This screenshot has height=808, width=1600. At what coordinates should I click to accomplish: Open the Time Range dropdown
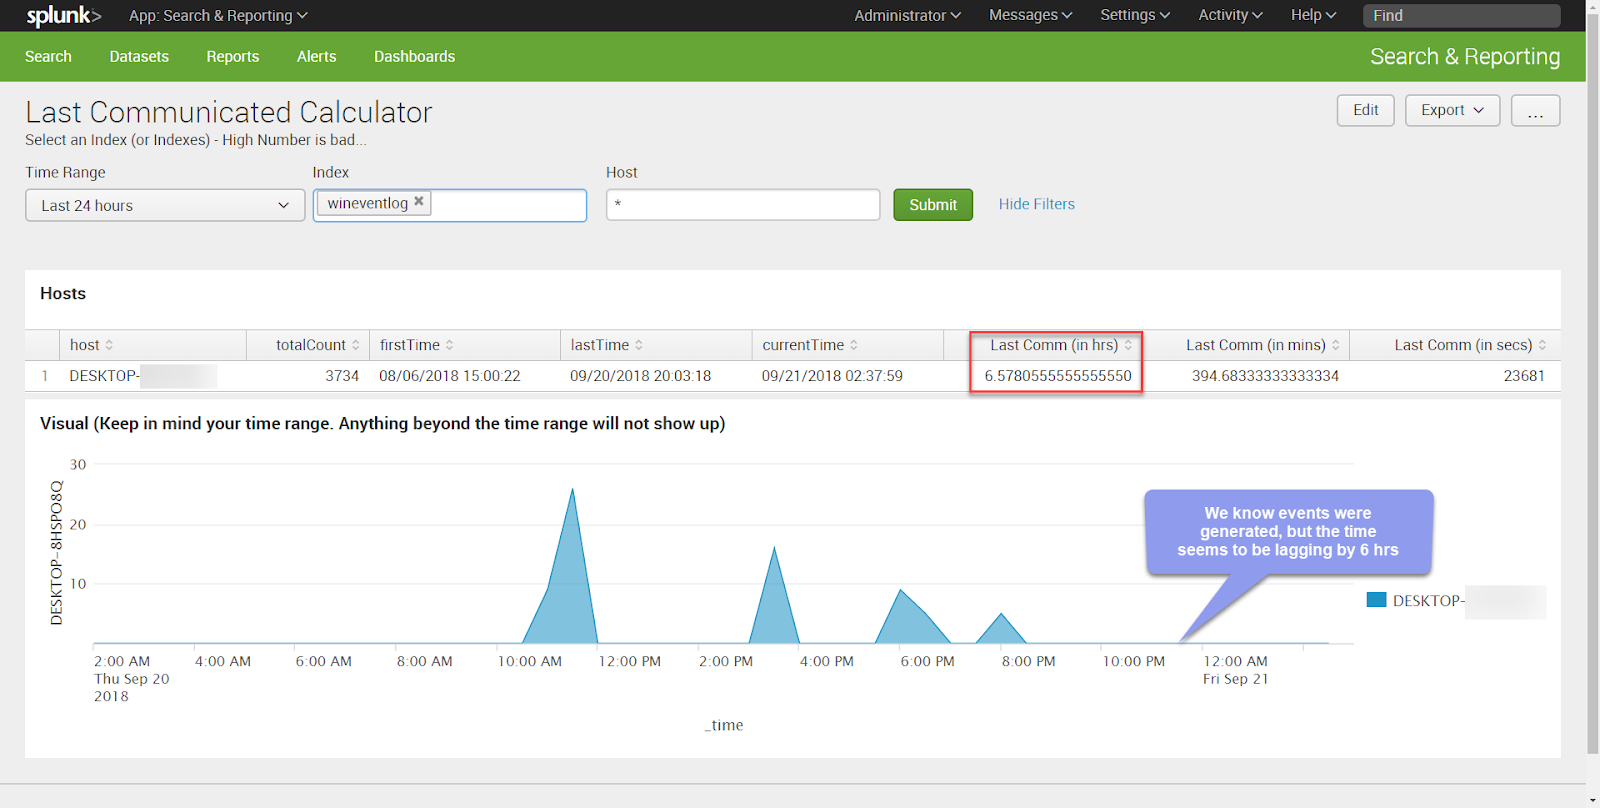(x=165, y=205)
